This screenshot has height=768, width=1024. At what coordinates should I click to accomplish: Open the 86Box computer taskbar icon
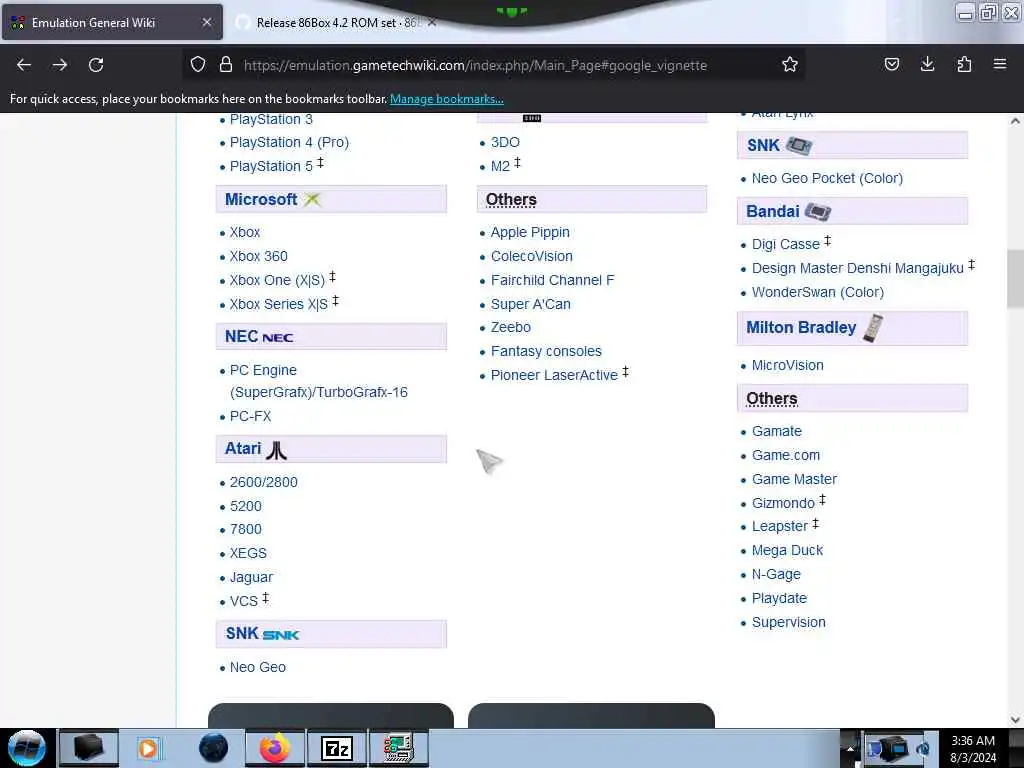[x=398, y=748]
